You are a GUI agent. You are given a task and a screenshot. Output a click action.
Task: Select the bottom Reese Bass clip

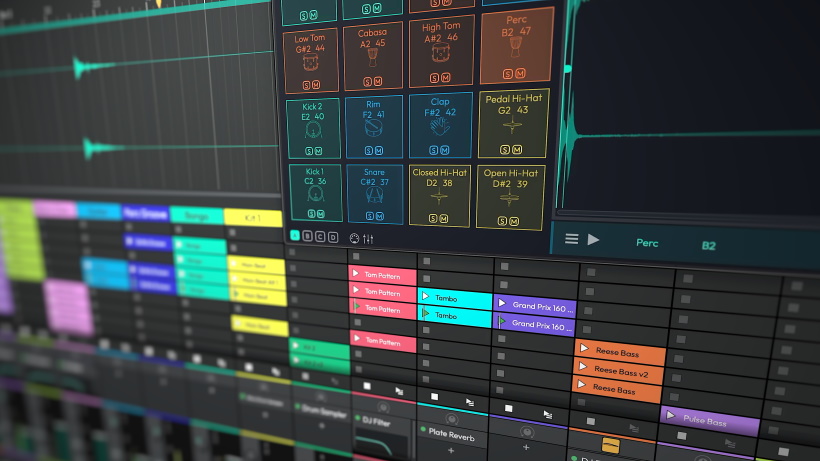[x=617, y=389]
